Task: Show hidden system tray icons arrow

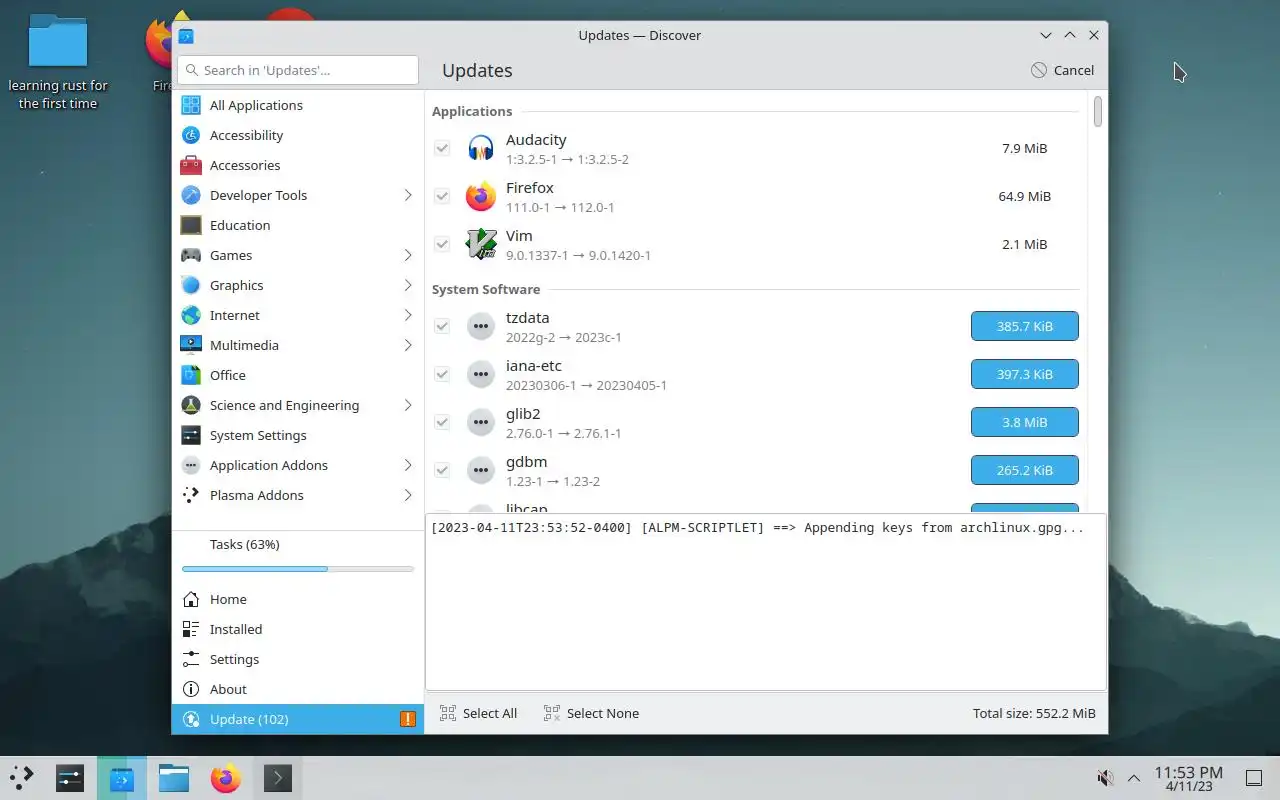Action: pyautogui.click(x=1134, y=778)
